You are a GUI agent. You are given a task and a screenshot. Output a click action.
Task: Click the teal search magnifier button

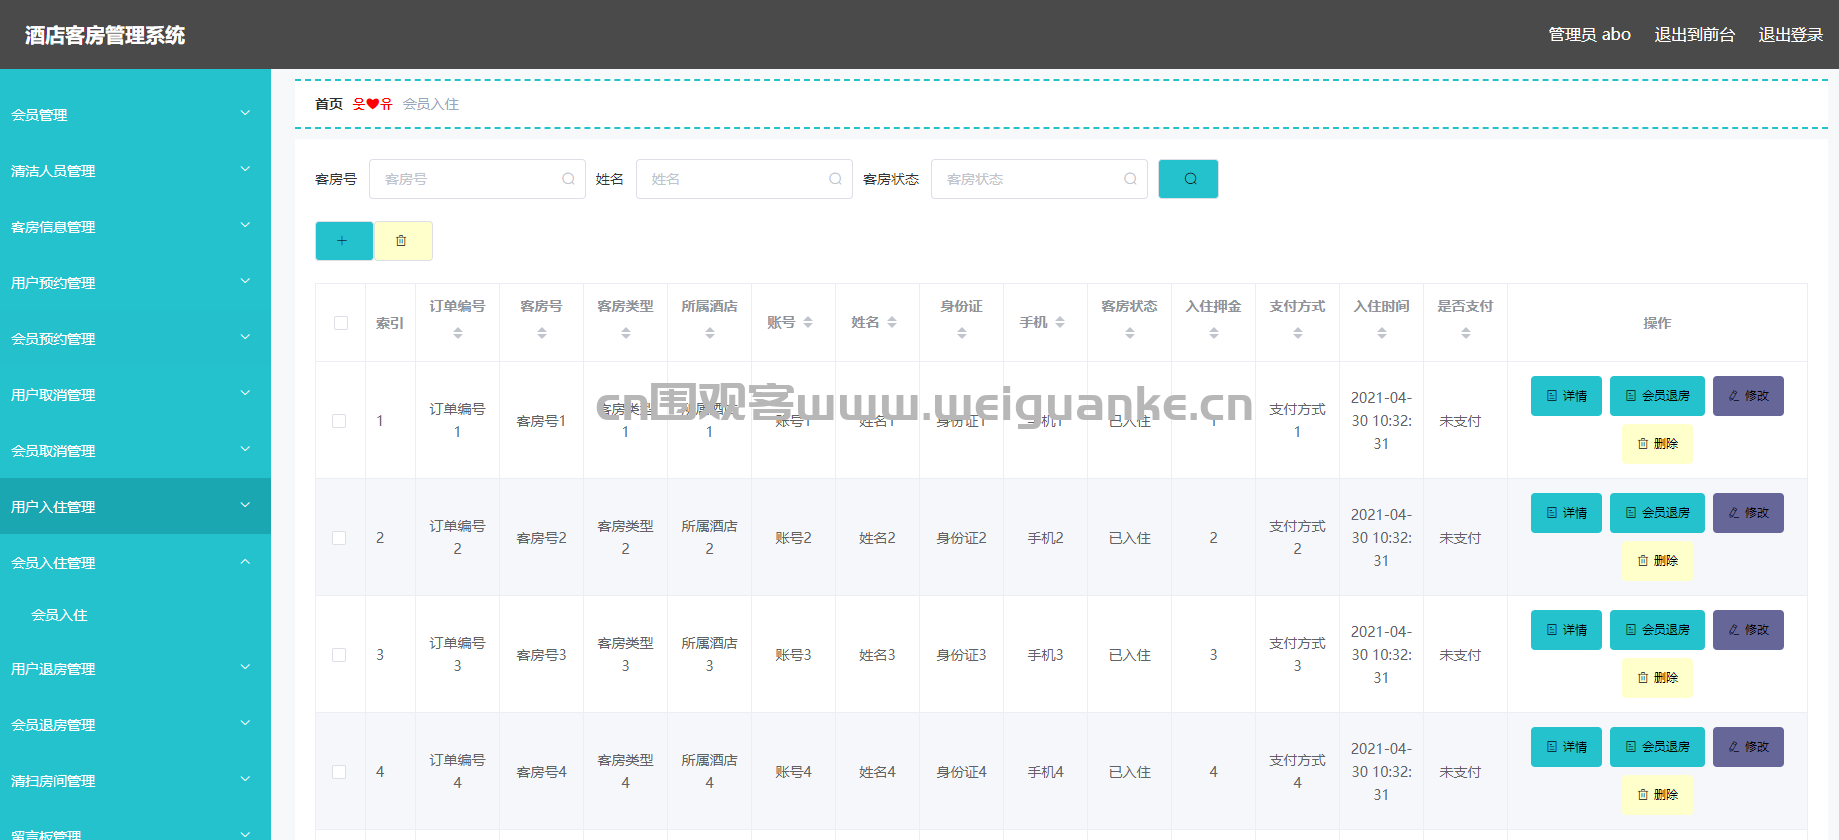tap(1188, 179)
